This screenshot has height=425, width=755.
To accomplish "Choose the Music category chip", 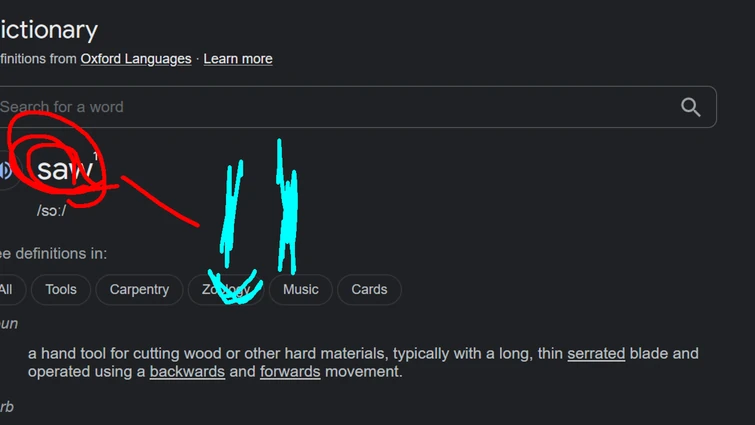I will (300, 289).
